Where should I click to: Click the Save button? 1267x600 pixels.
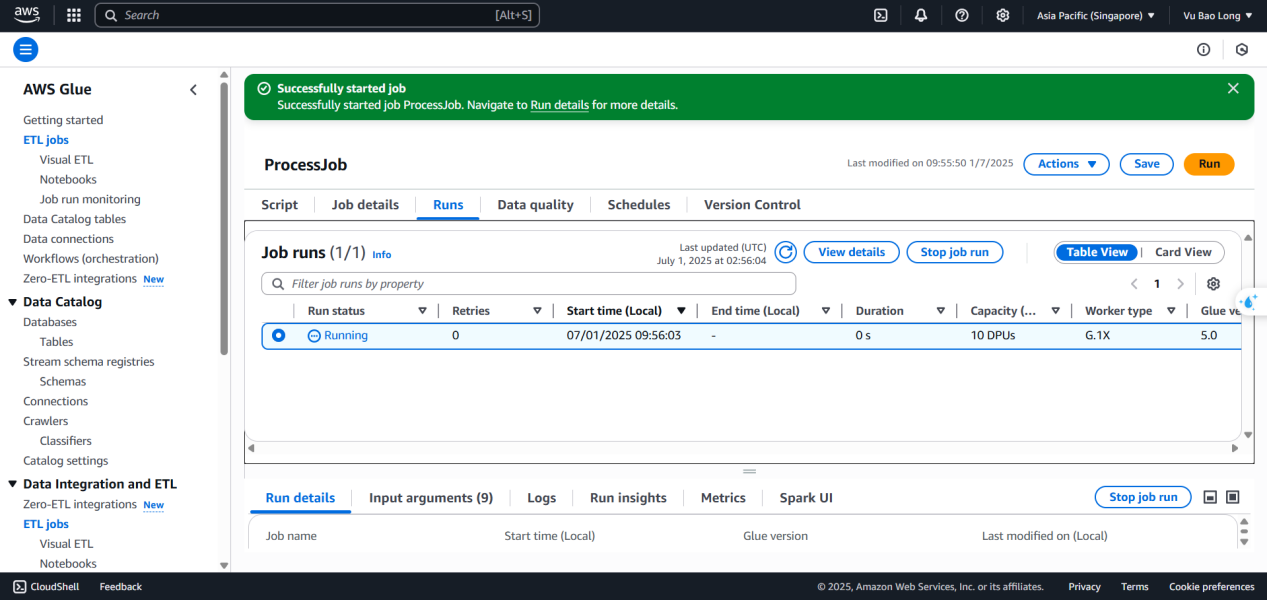pyautogui.click(x=1146, y=164)
